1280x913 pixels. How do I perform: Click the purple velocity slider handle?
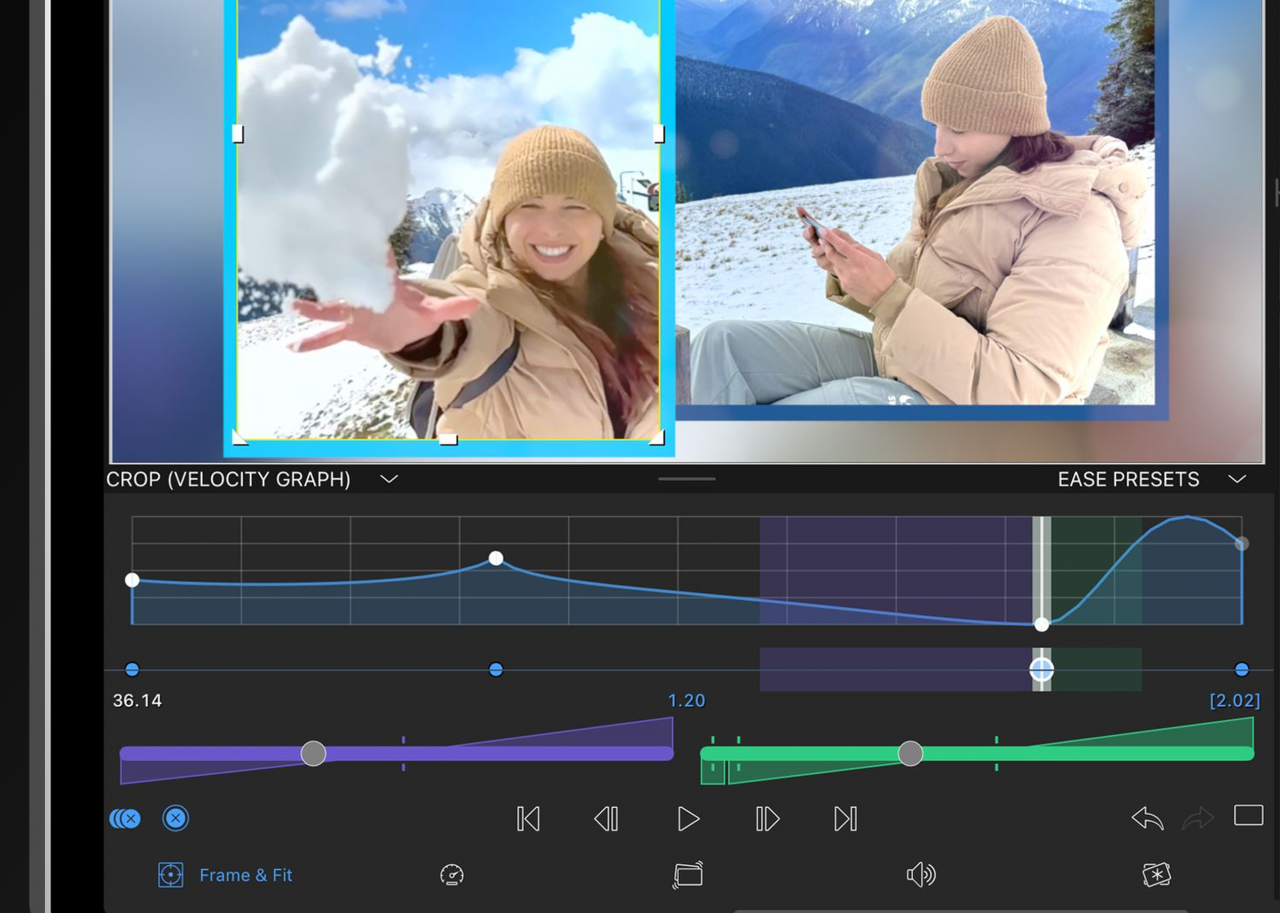tap(313, 754)
